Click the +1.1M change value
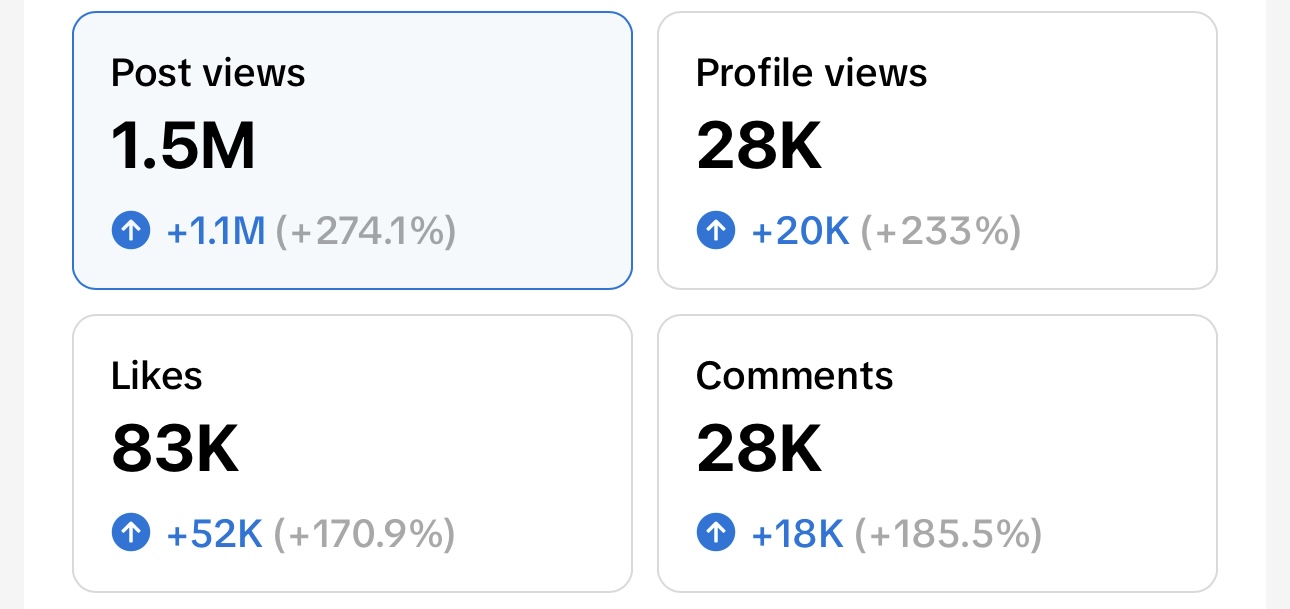 pyautogui.click(x=216, y=232)
